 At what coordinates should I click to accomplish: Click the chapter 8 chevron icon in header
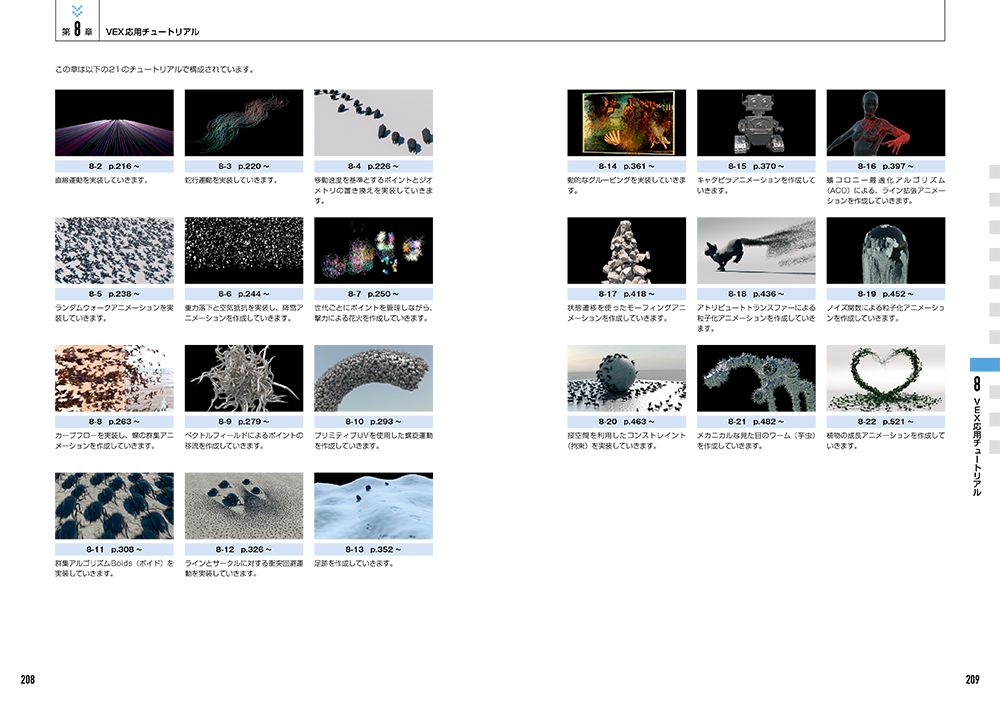(77, 11)
